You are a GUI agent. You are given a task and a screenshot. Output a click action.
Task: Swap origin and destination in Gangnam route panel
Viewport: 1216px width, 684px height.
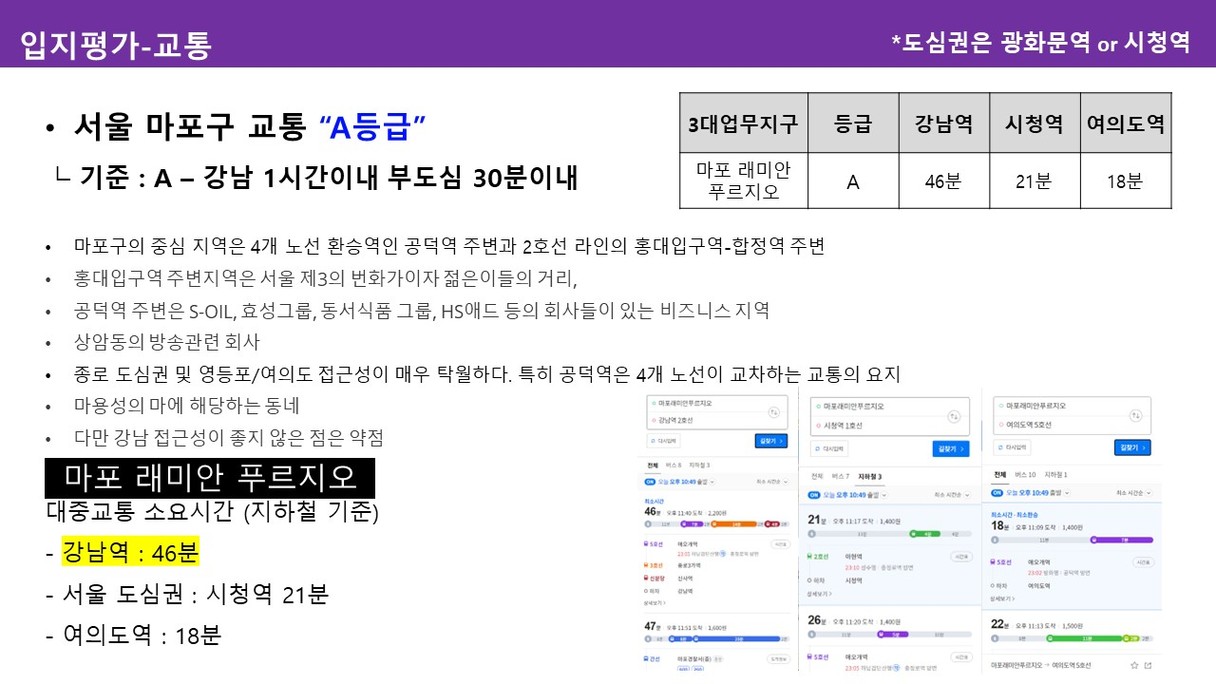click(x=774, y=412)
